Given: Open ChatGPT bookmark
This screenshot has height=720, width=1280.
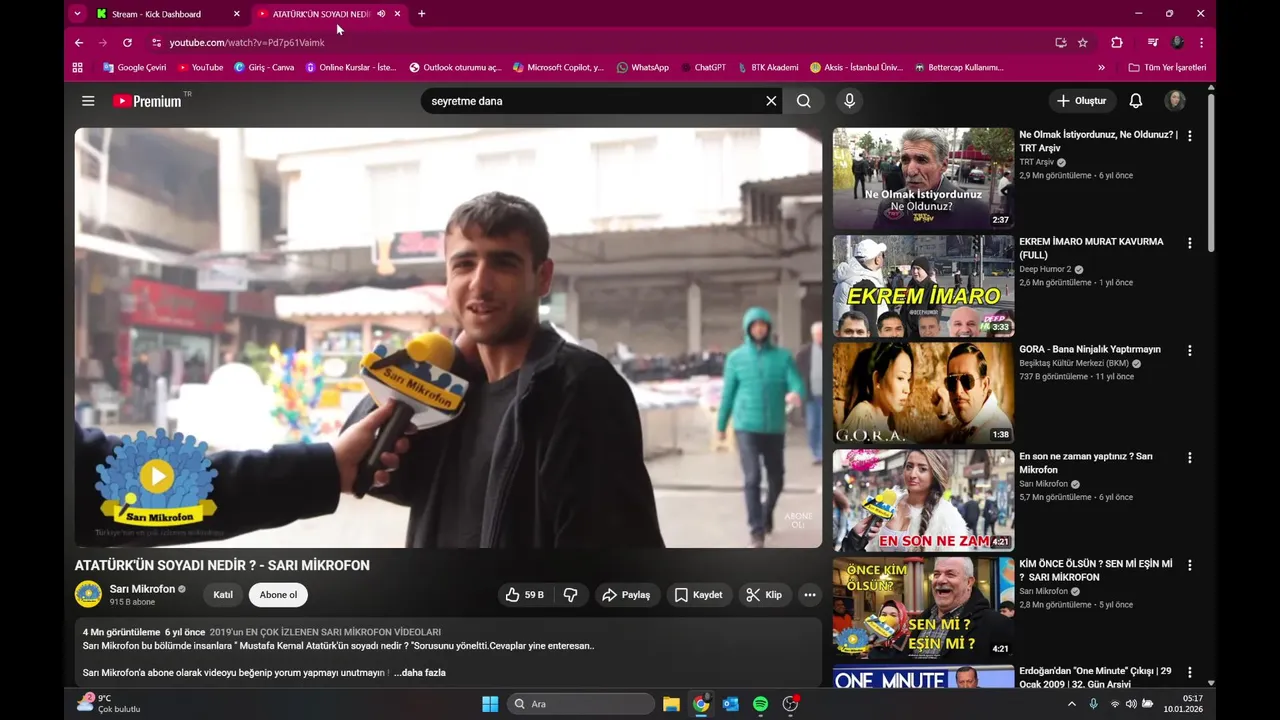Looking at the screenshot, I should 704,68.
